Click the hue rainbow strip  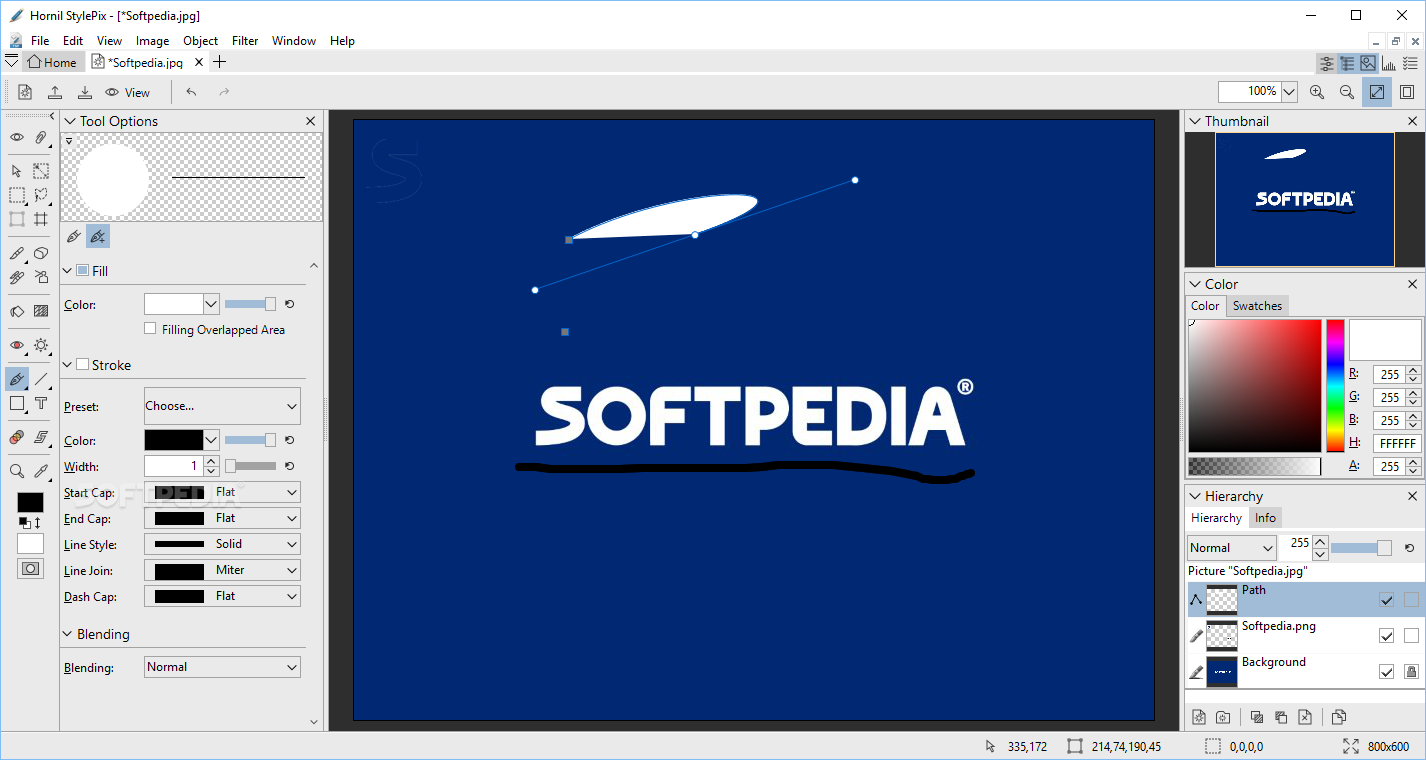point(1335,386)
